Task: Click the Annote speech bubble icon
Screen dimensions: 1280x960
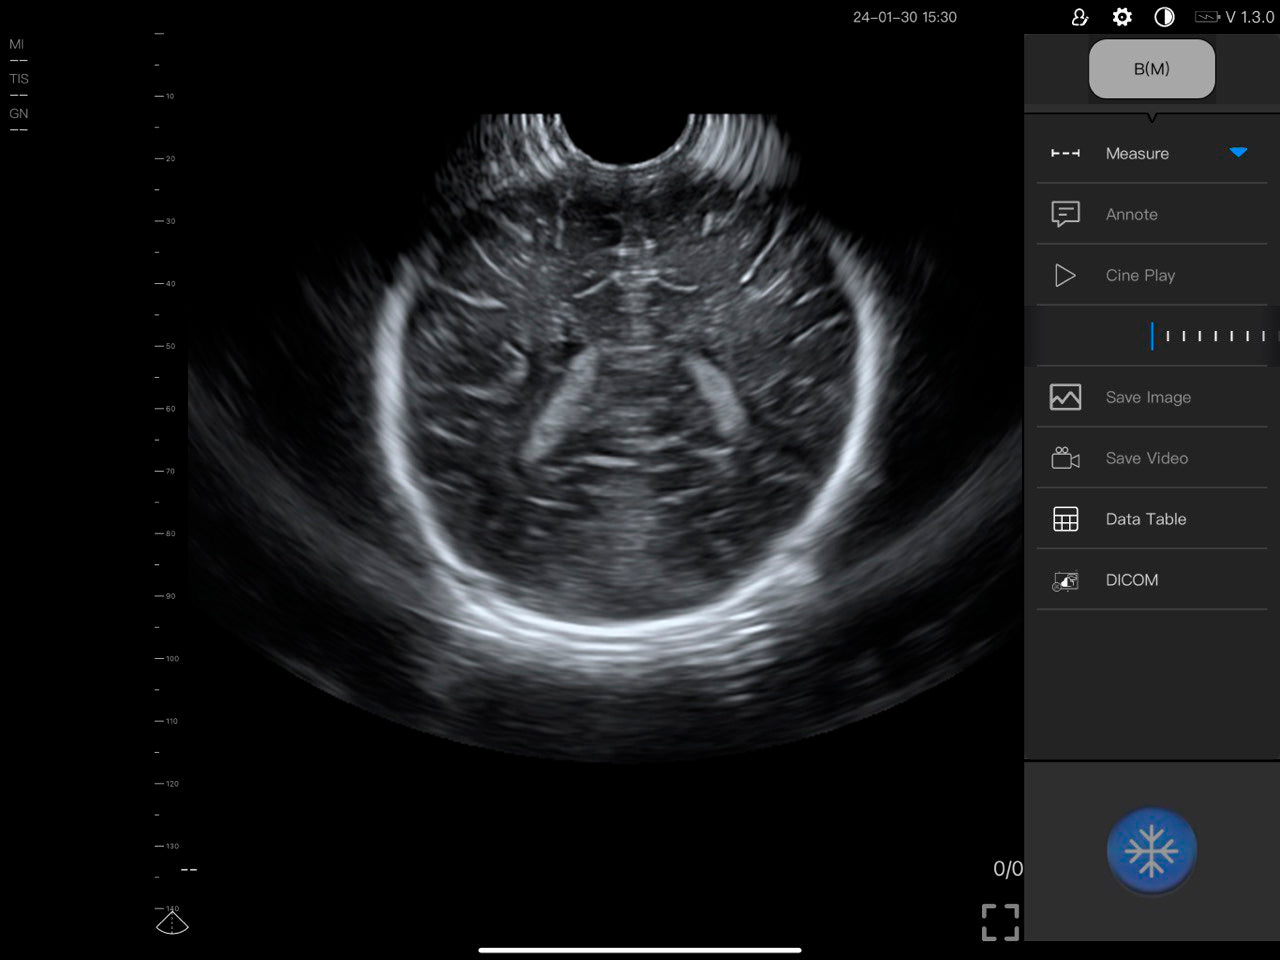Action: coord(1065,214)
